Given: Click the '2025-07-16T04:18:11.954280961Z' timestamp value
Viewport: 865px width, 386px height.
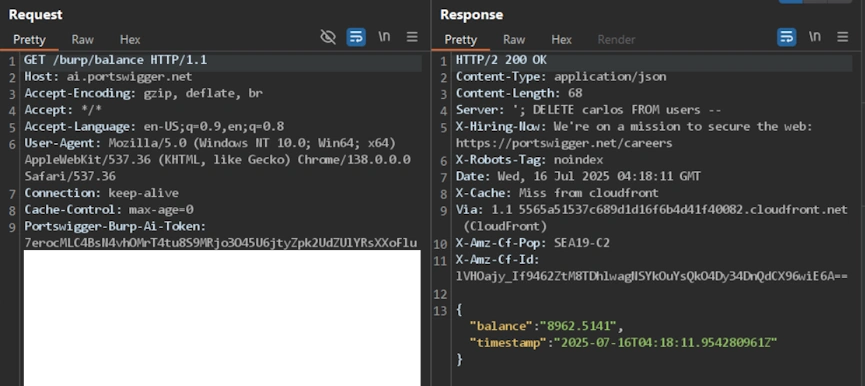Looking at the screenshot, I should (x=666, y=342).
